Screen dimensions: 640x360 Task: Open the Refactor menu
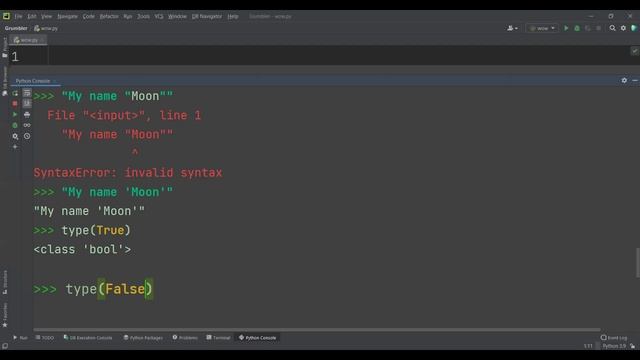(109, 16)
